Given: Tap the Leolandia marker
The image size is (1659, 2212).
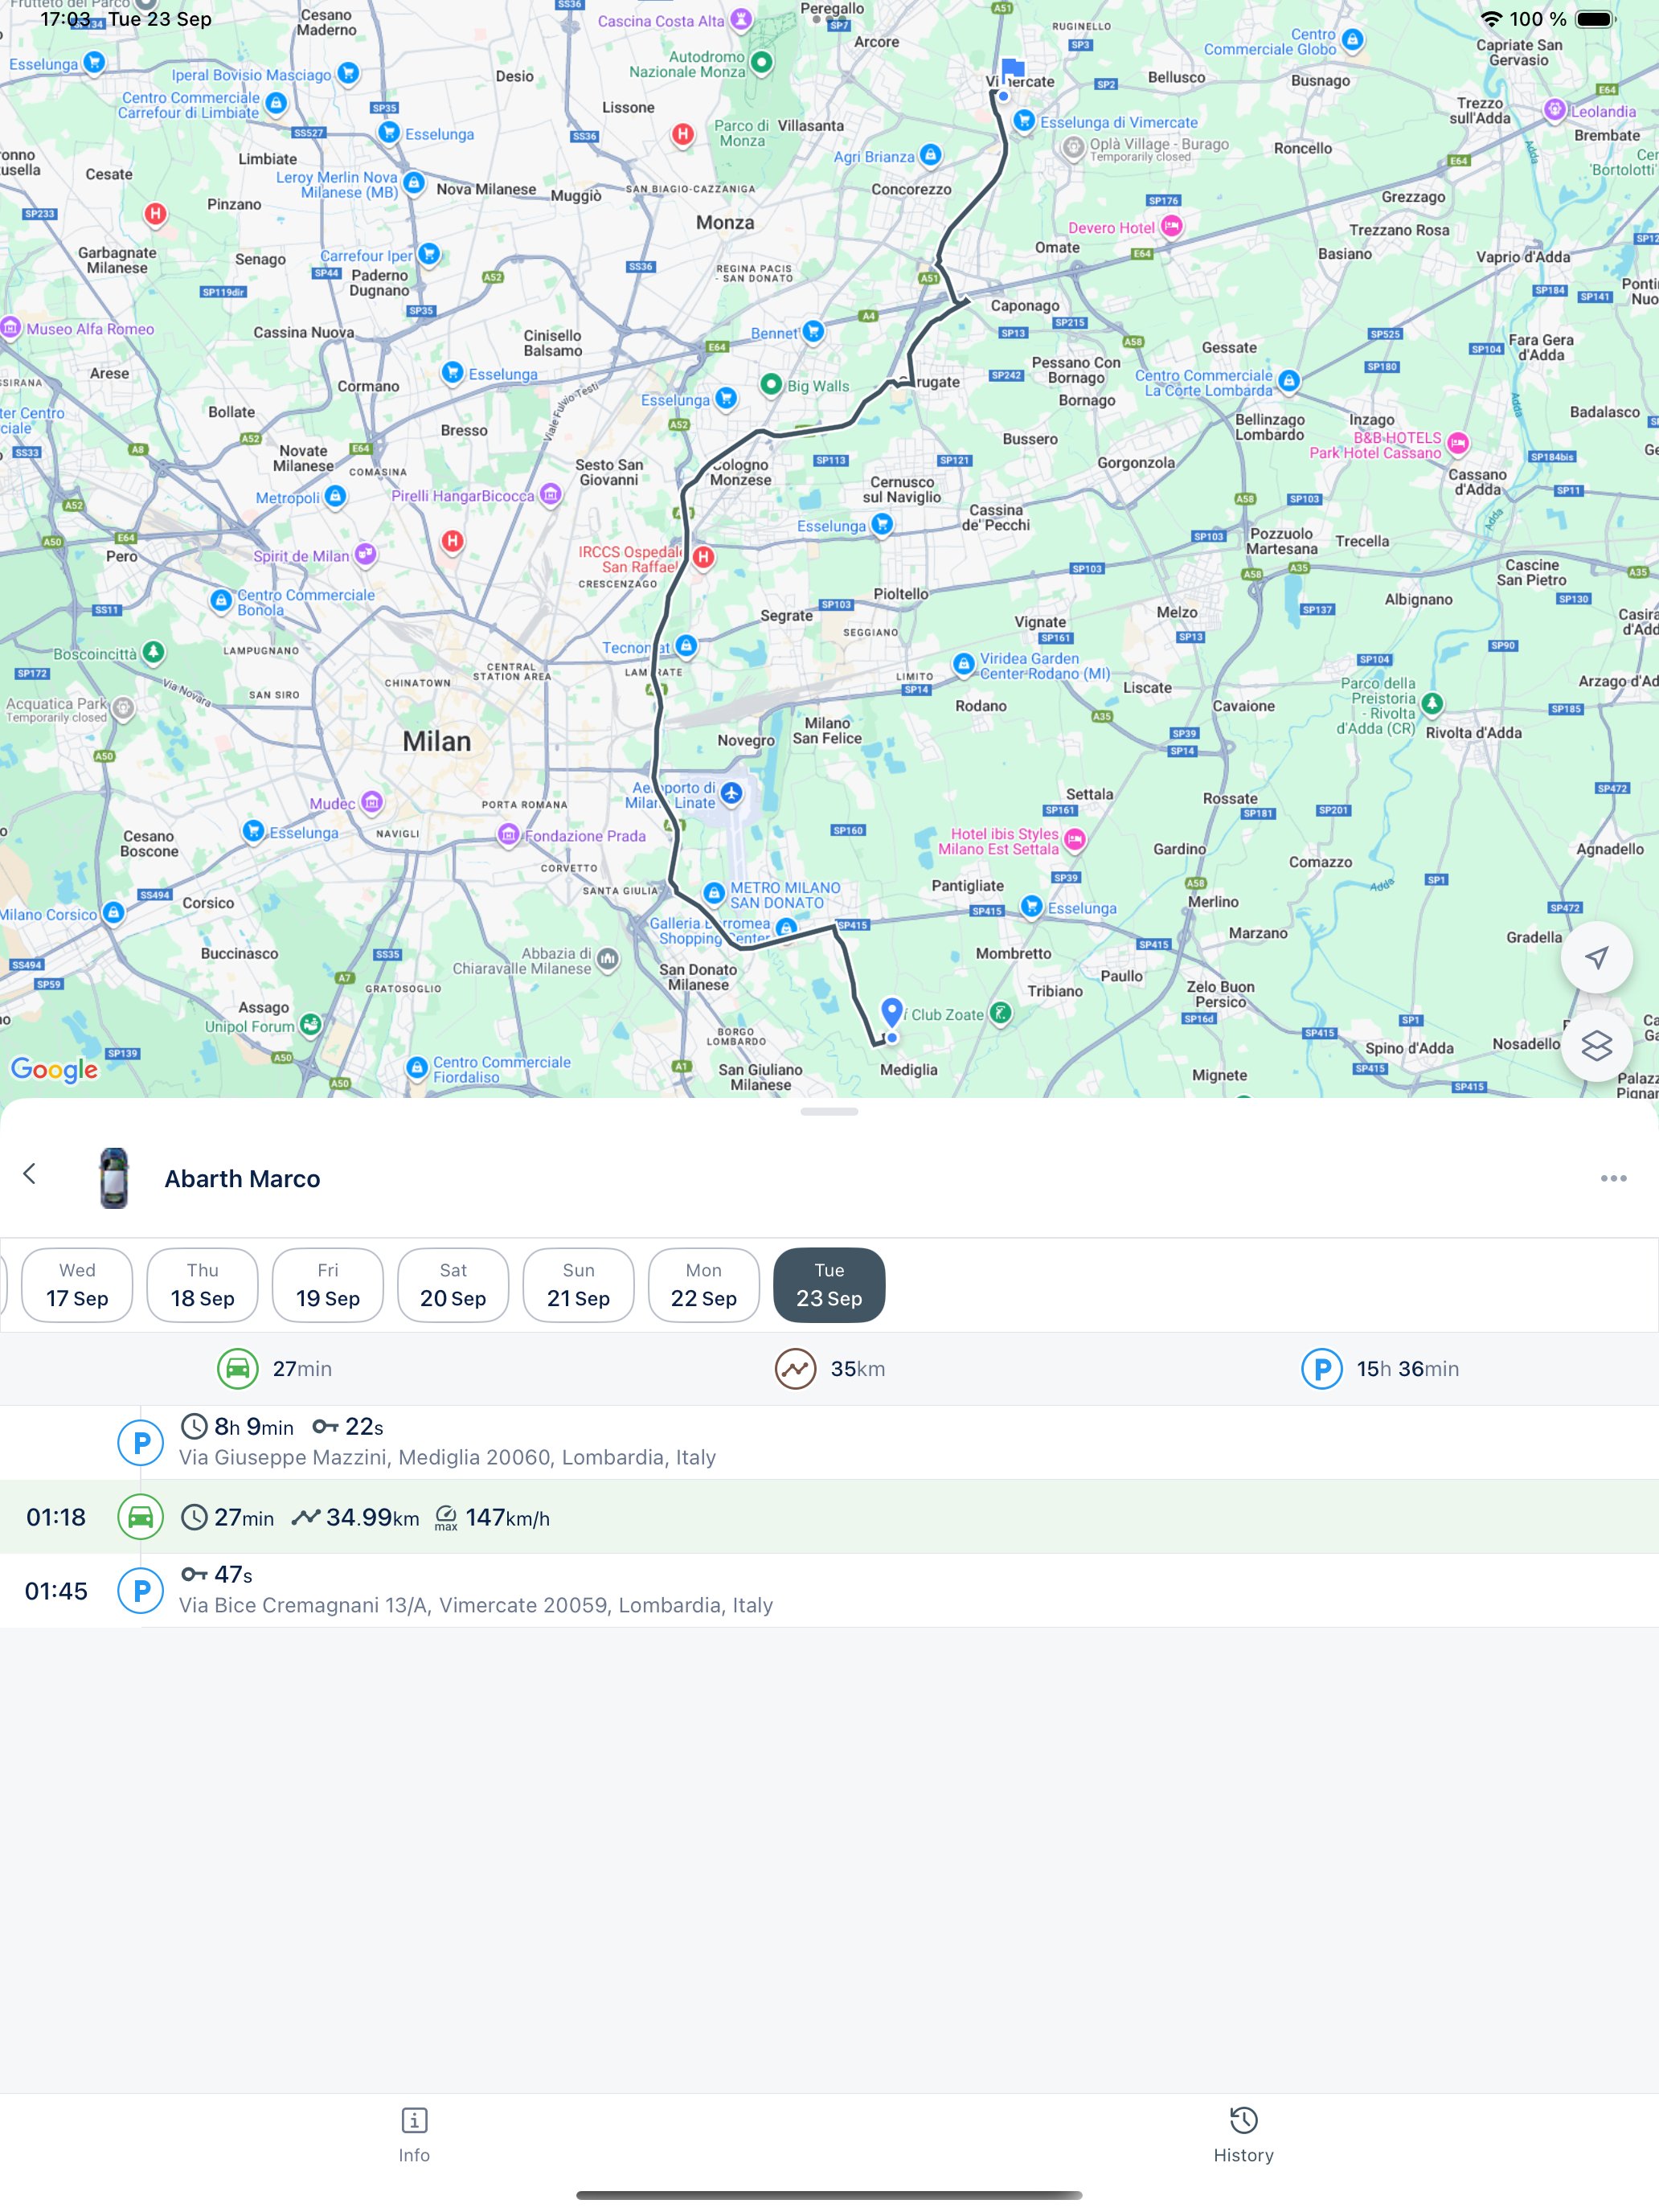Looking at the screenshot, I should click(1554, 110).
